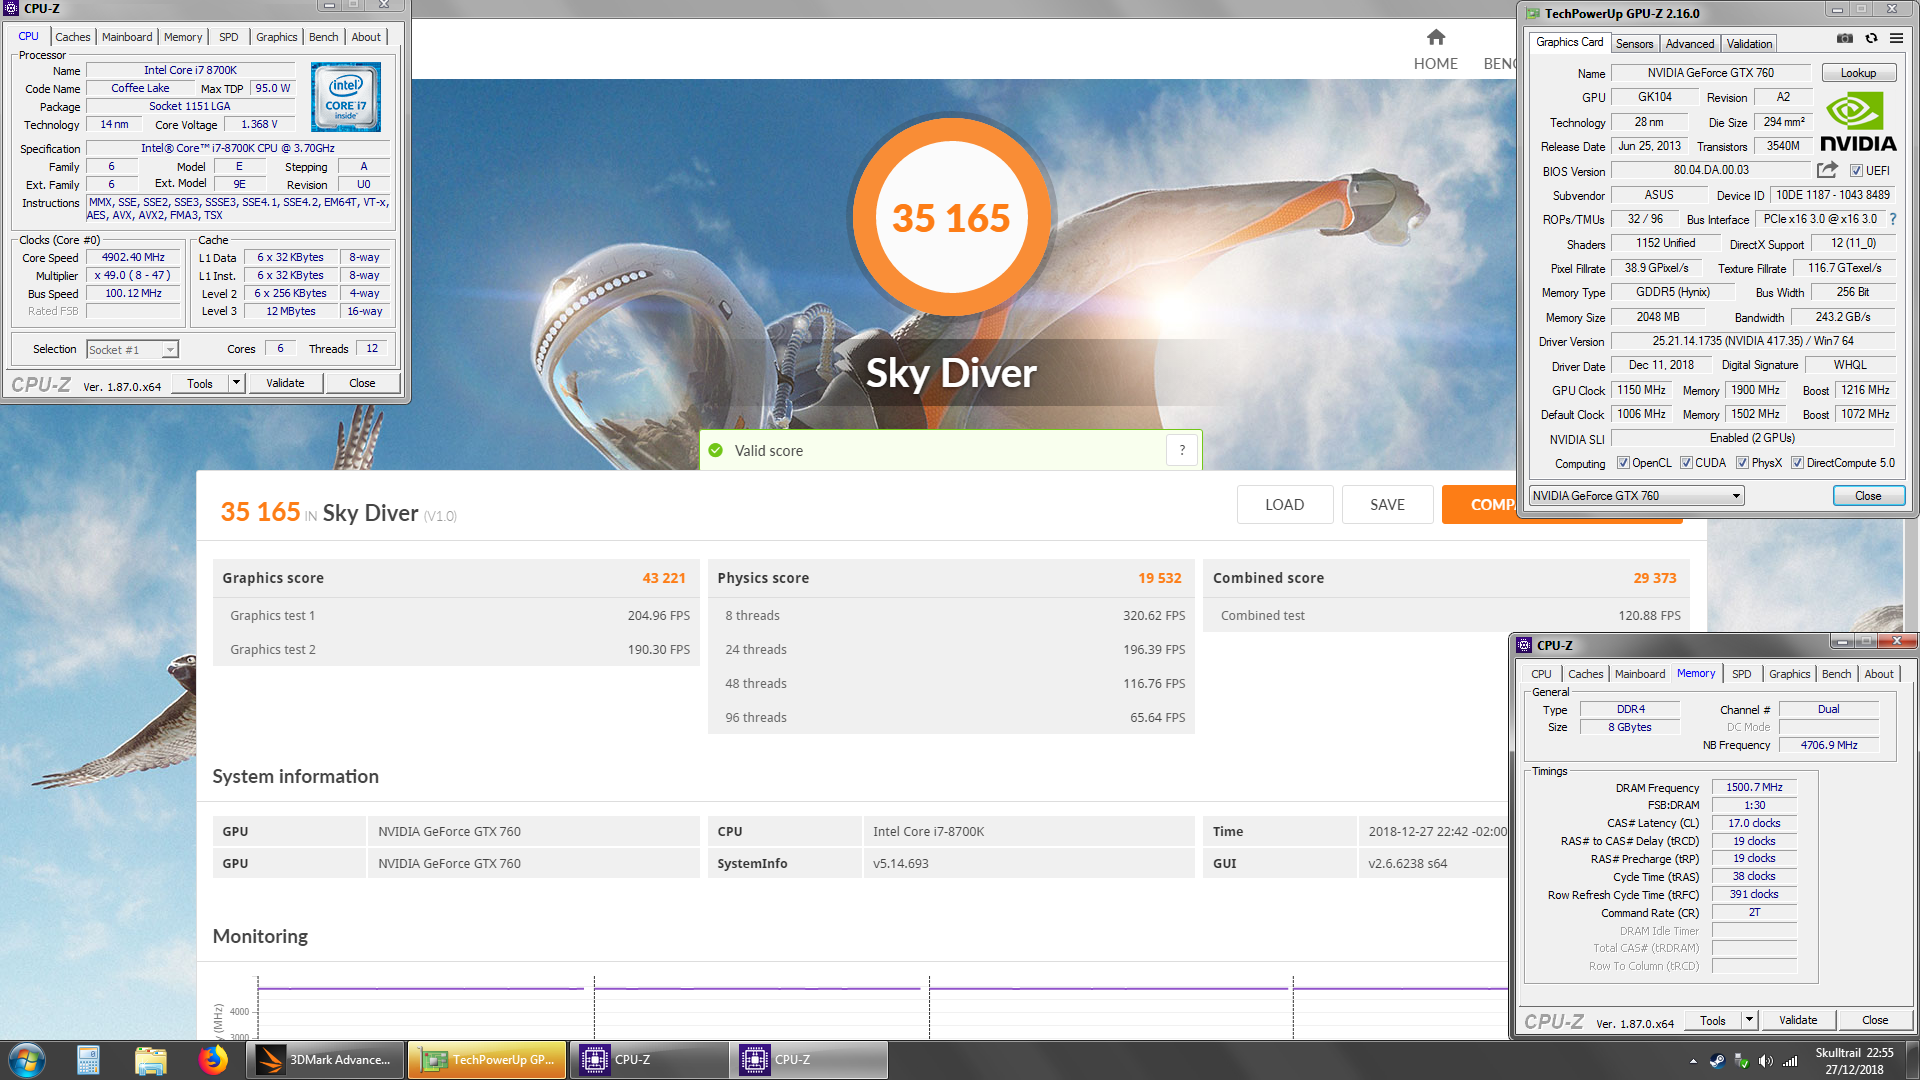Switch to the Sensors tab in GPU-Z

(1634, 44)
